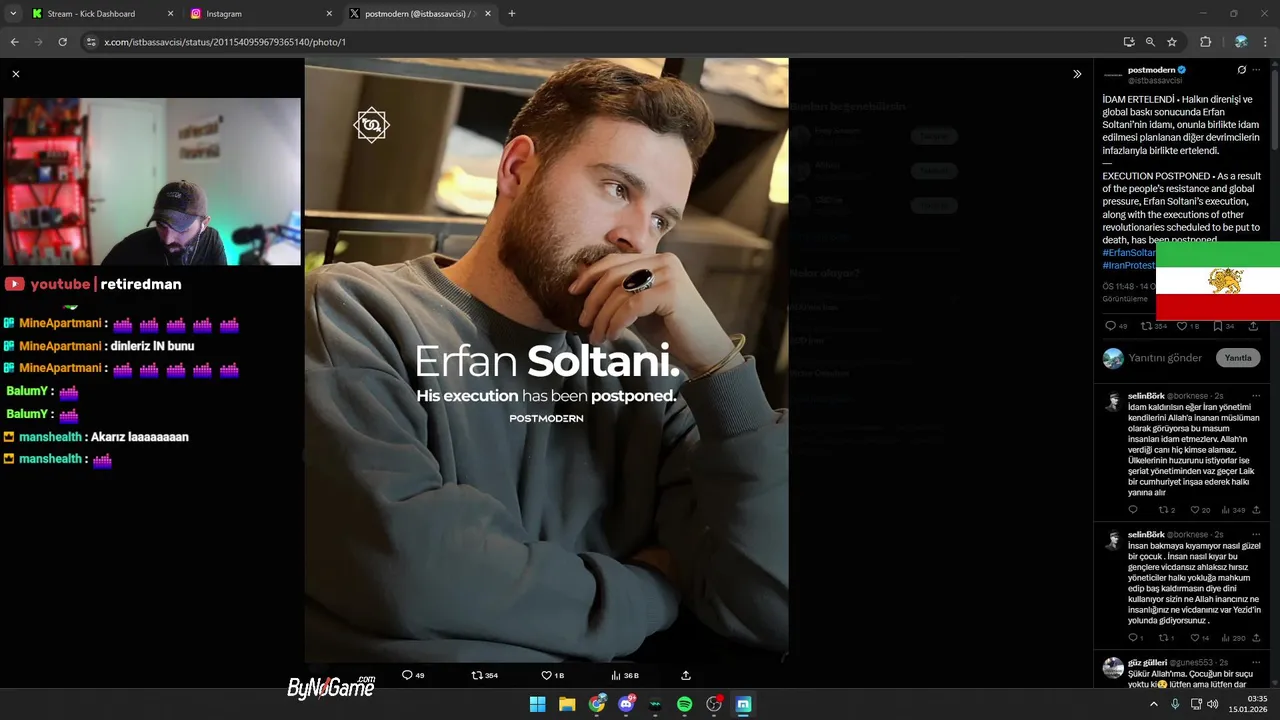1280x720 pixels.
Task: Open more options on selinBörk's first reply
Action: point(1257,396)
